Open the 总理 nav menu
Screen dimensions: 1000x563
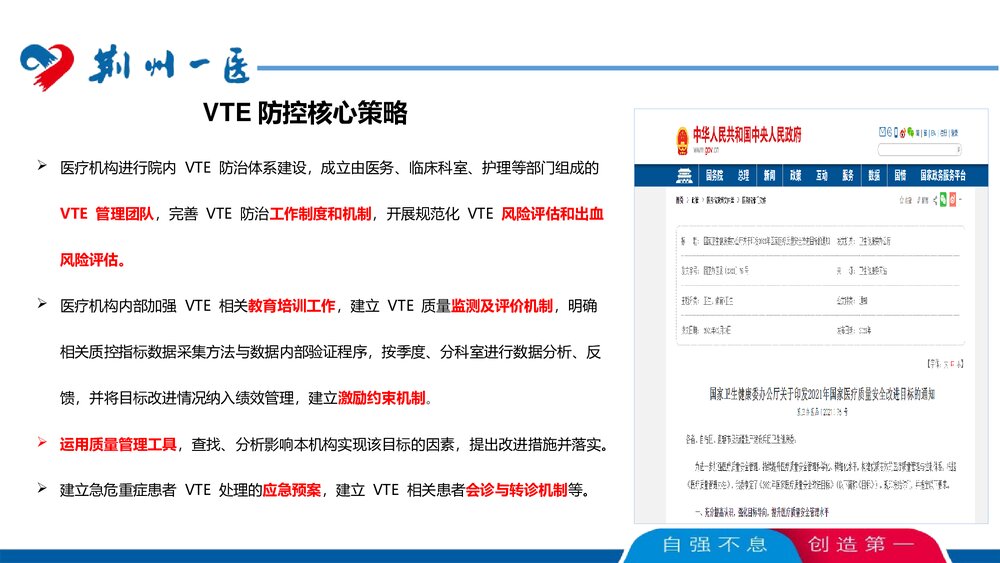pyautogui.click(x=743, y=176)
